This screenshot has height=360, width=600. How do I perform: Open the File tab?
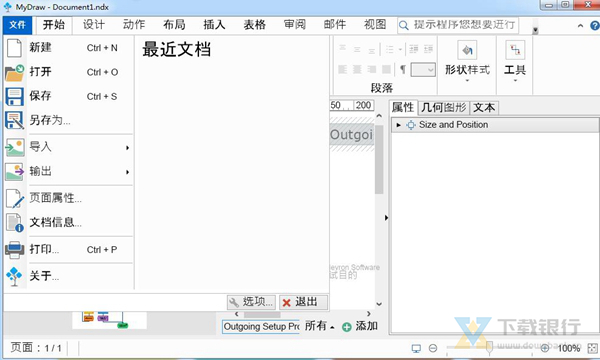(18, 25)
